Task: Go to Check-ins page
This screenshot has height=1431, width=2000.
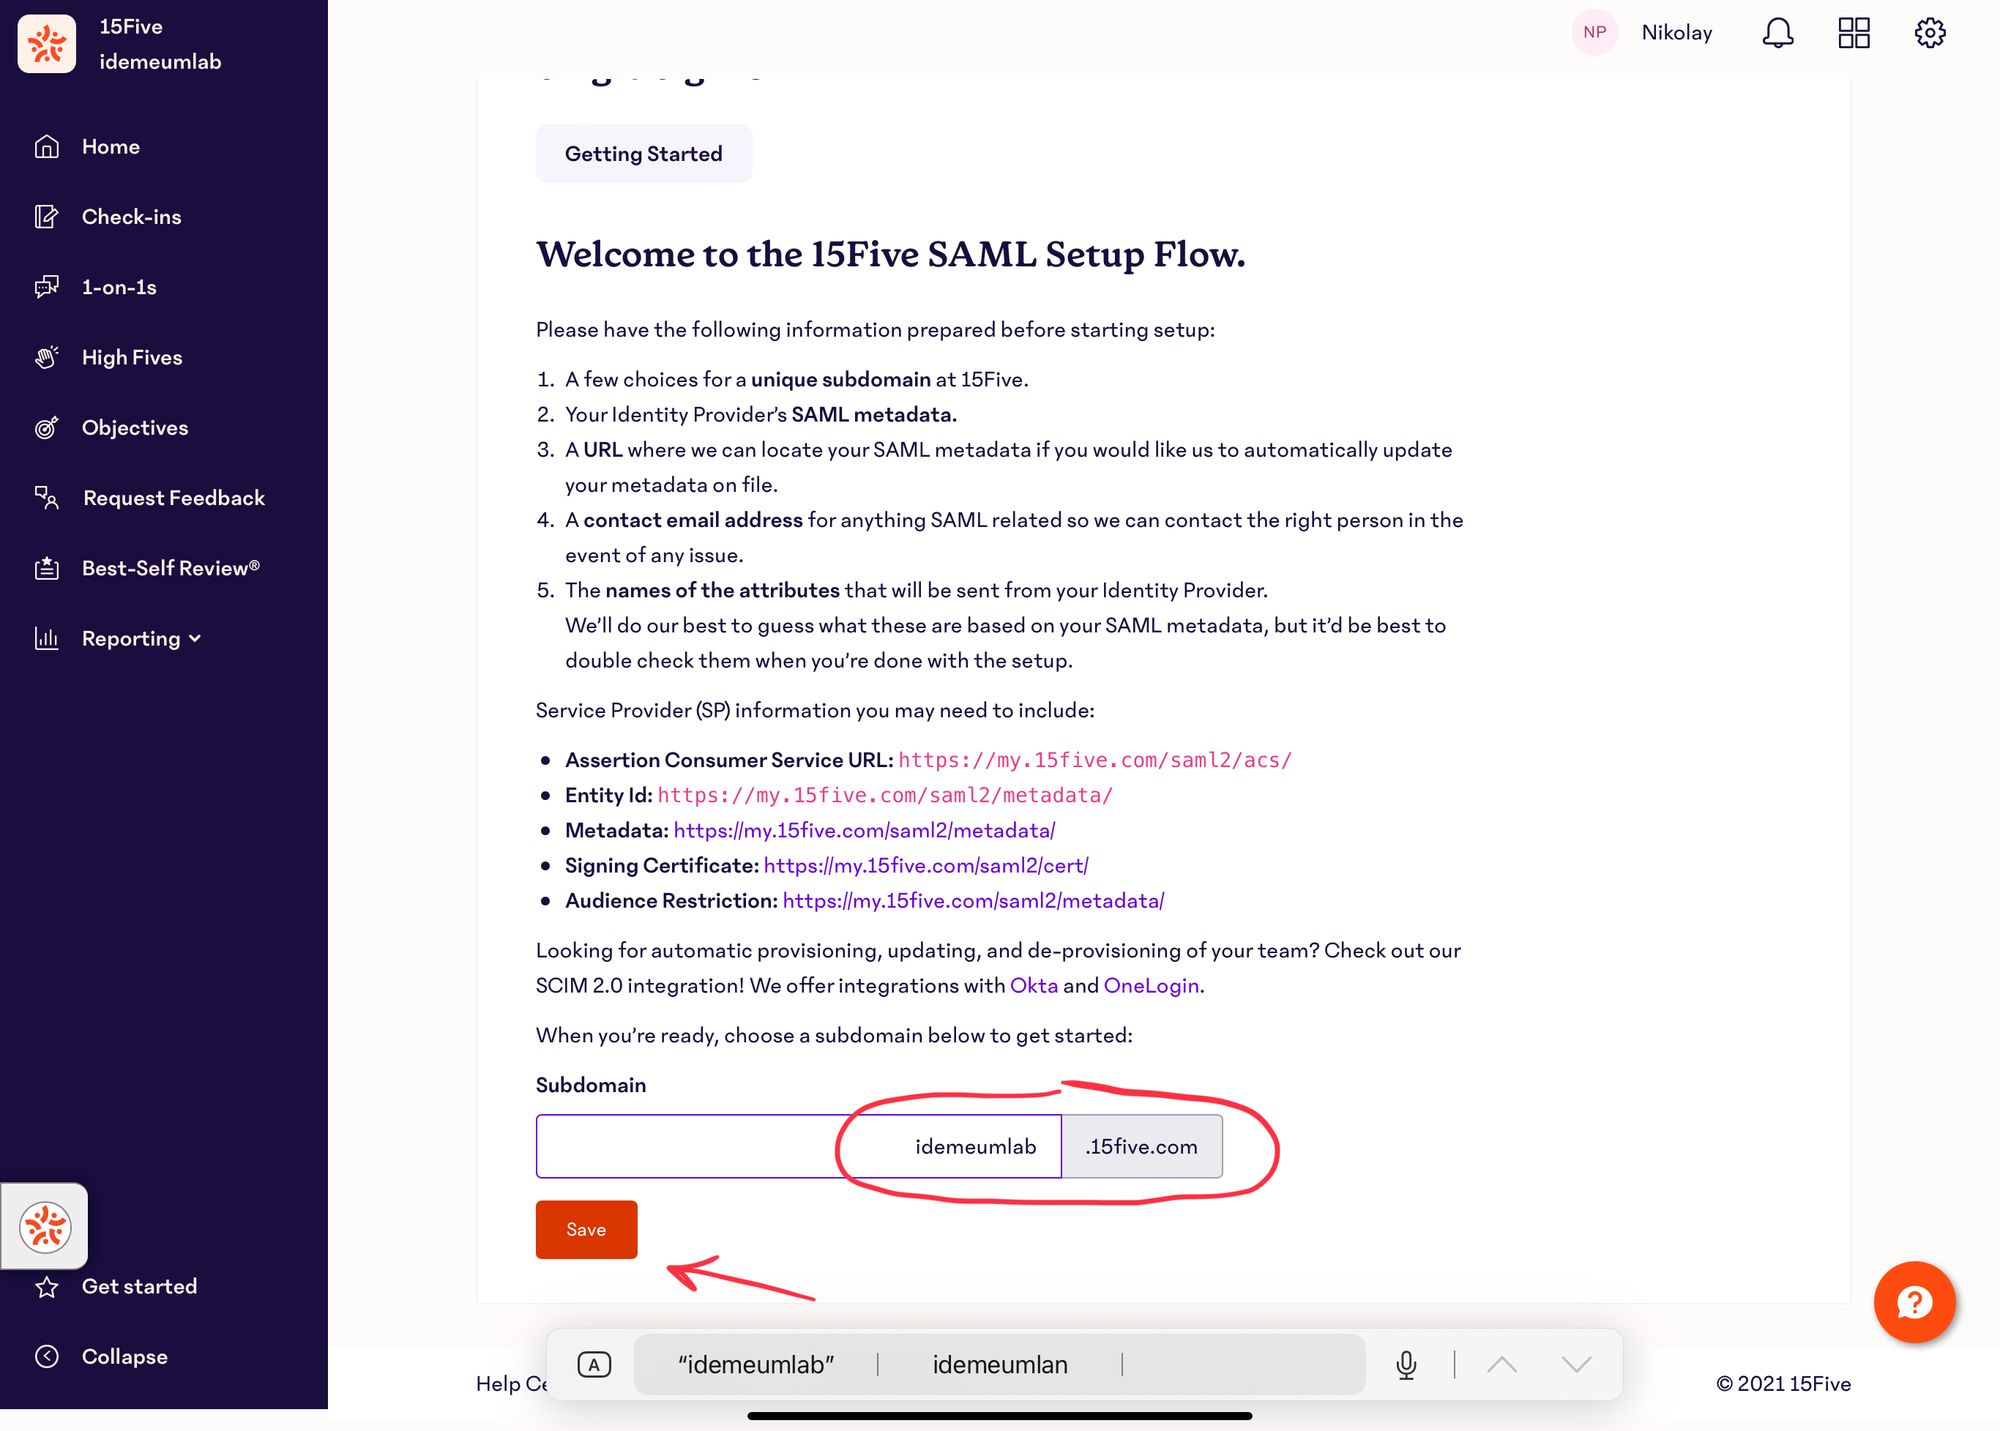Action: (131, 217)
